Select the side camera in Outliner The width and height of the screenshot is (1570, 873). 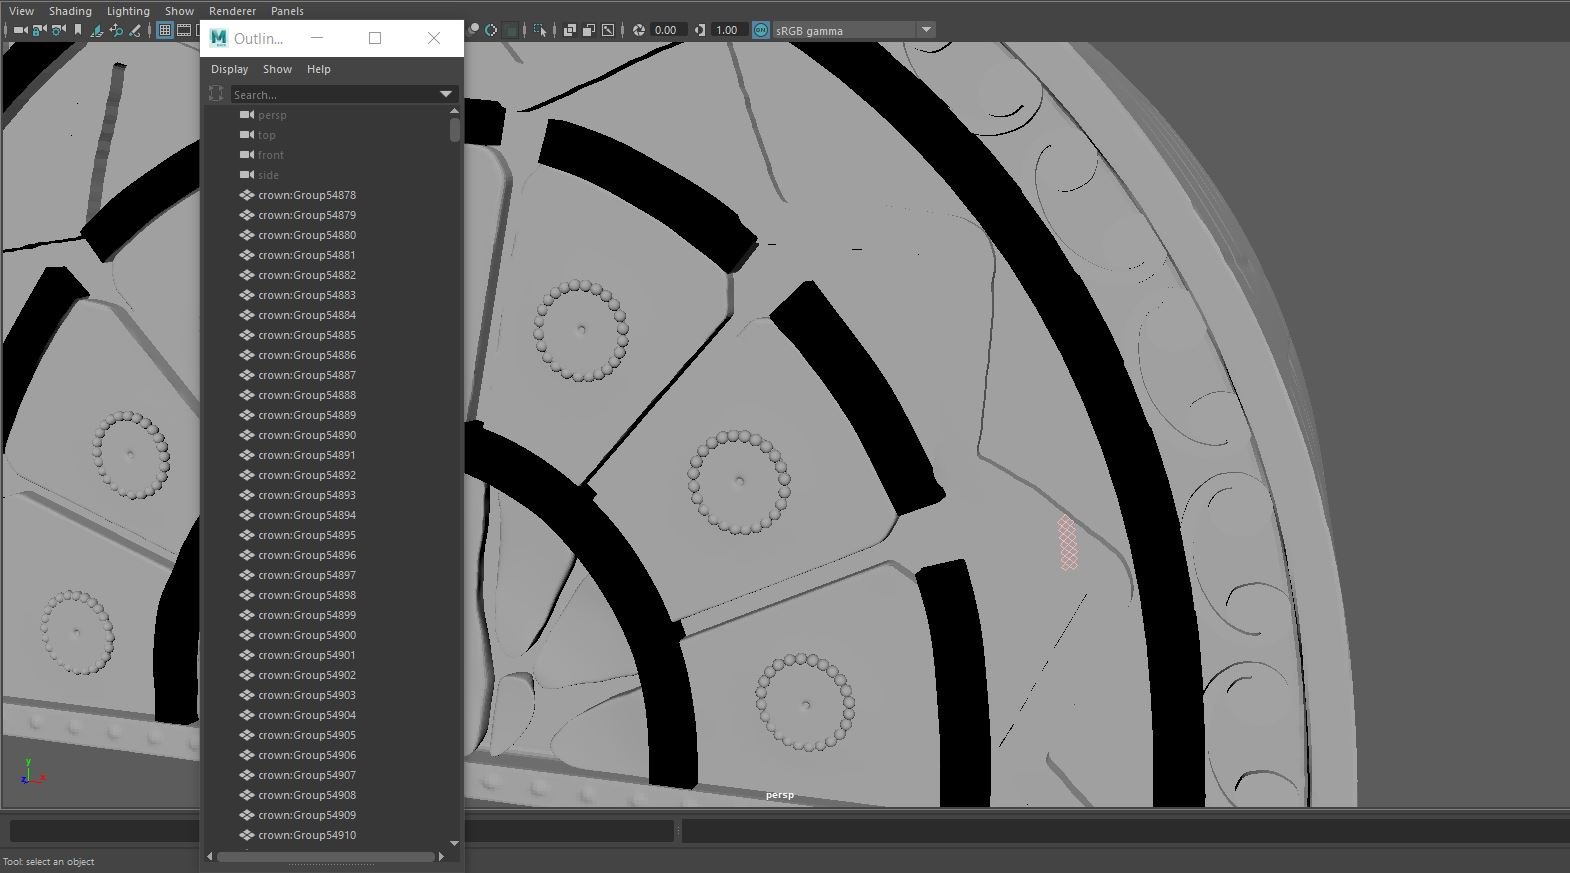[x=268, y=175]
